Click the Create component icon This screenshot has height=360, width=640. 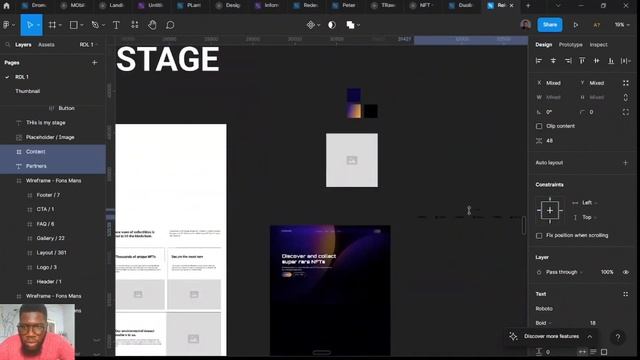click(x=311, y=25)
